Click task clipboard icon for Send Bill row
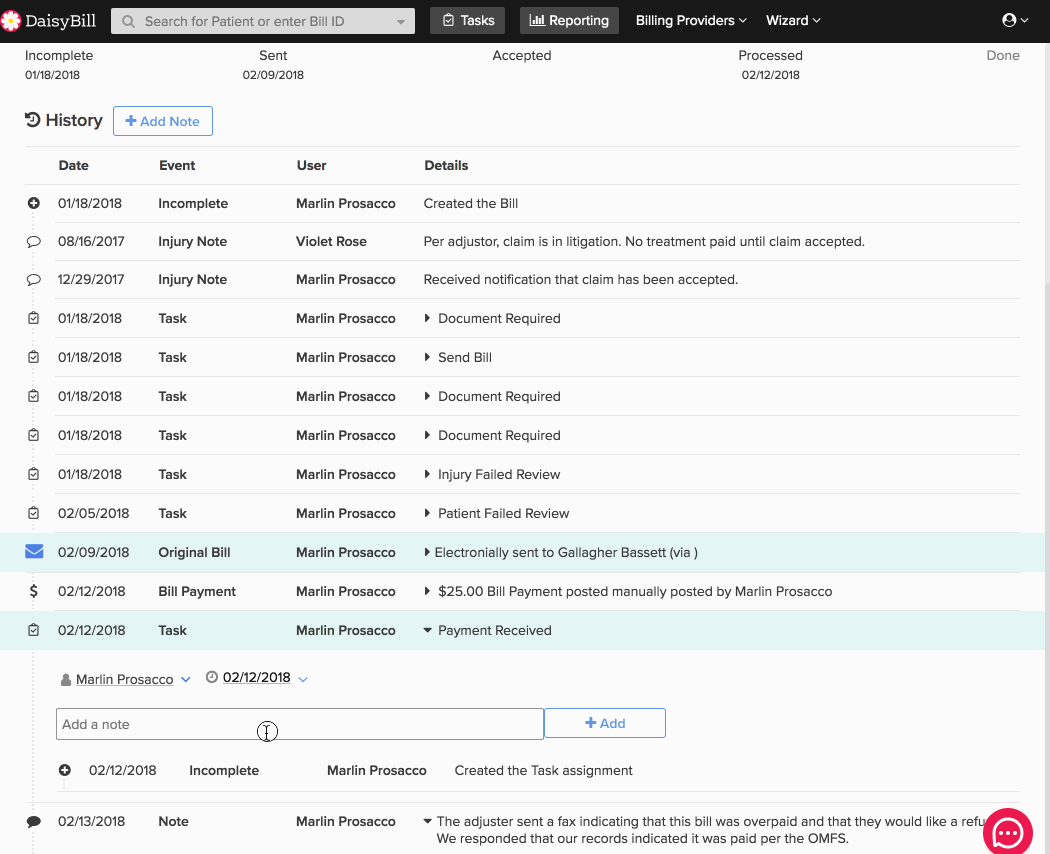Screen dimensions: 1050x854 click(33, 357)
